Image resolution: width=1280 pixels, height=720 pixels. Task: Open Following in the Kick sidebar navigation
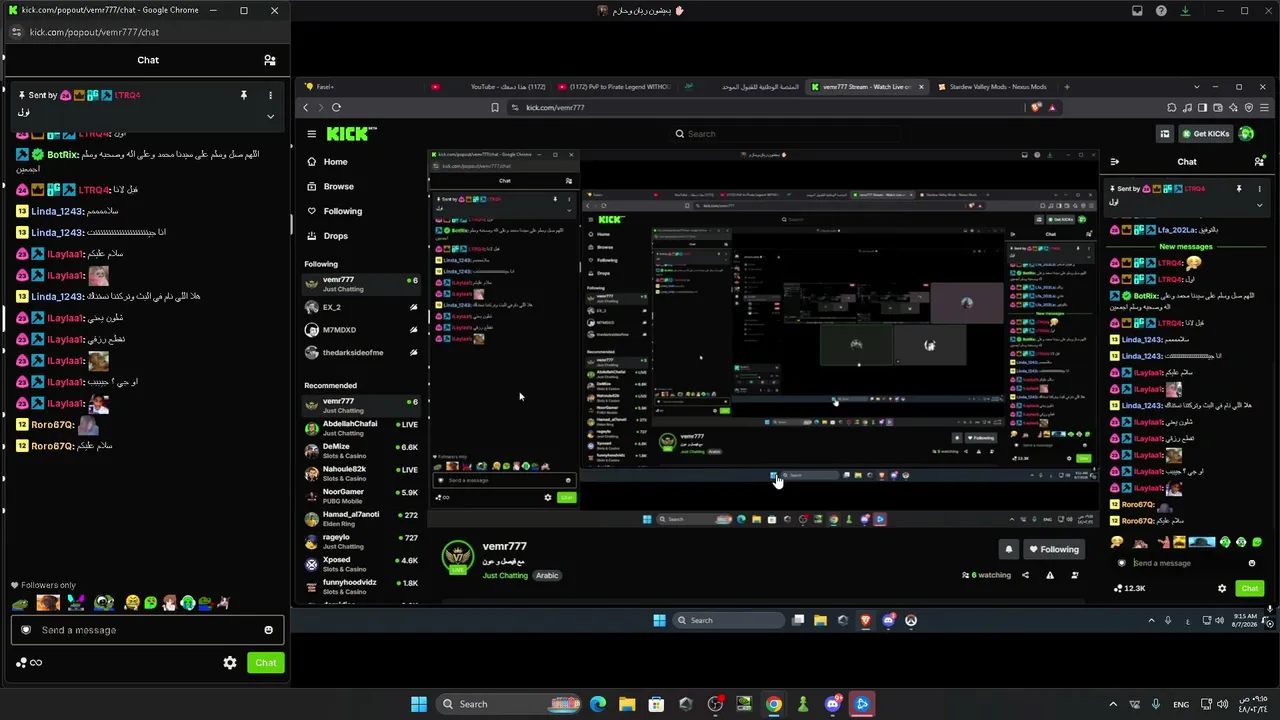[x=342, y=211]
